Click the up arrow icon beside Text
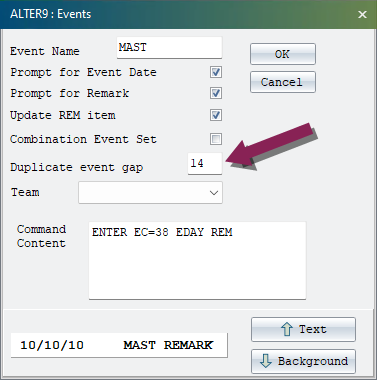 pos(287,329)
